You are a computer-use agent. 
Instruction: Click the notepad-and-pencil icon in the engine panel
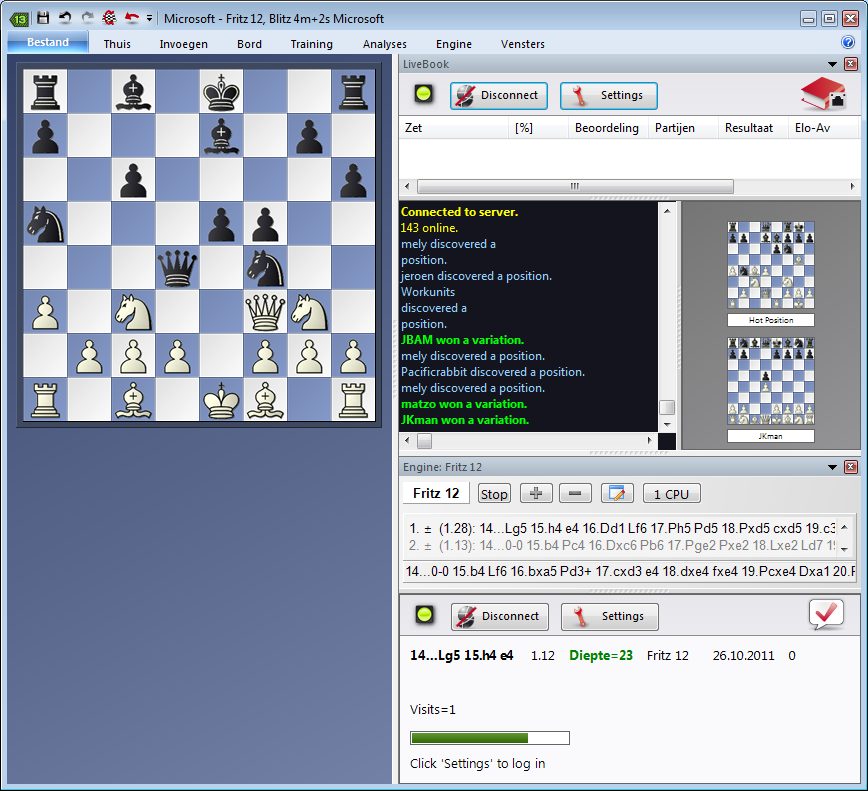(x=617, y=493)
